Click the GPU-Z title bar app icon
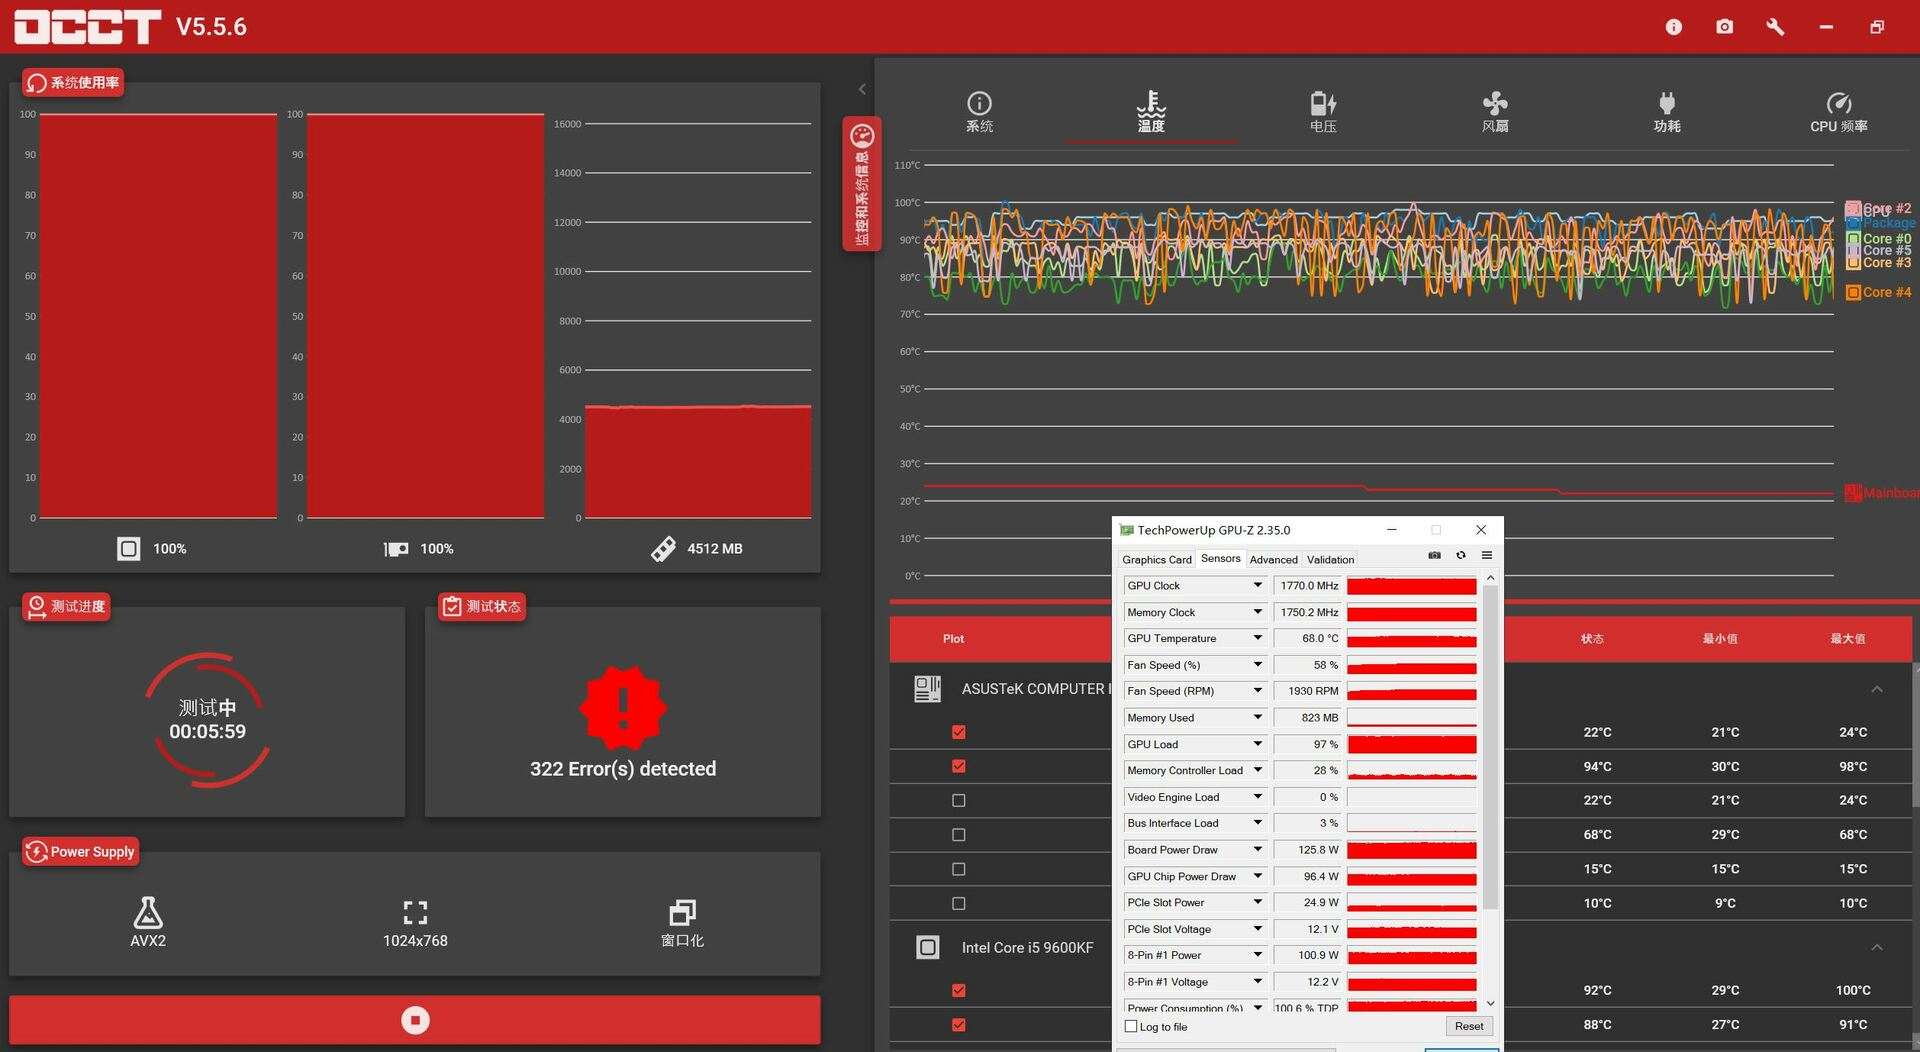The image size is (1920, 1052). pos(1127,530)
